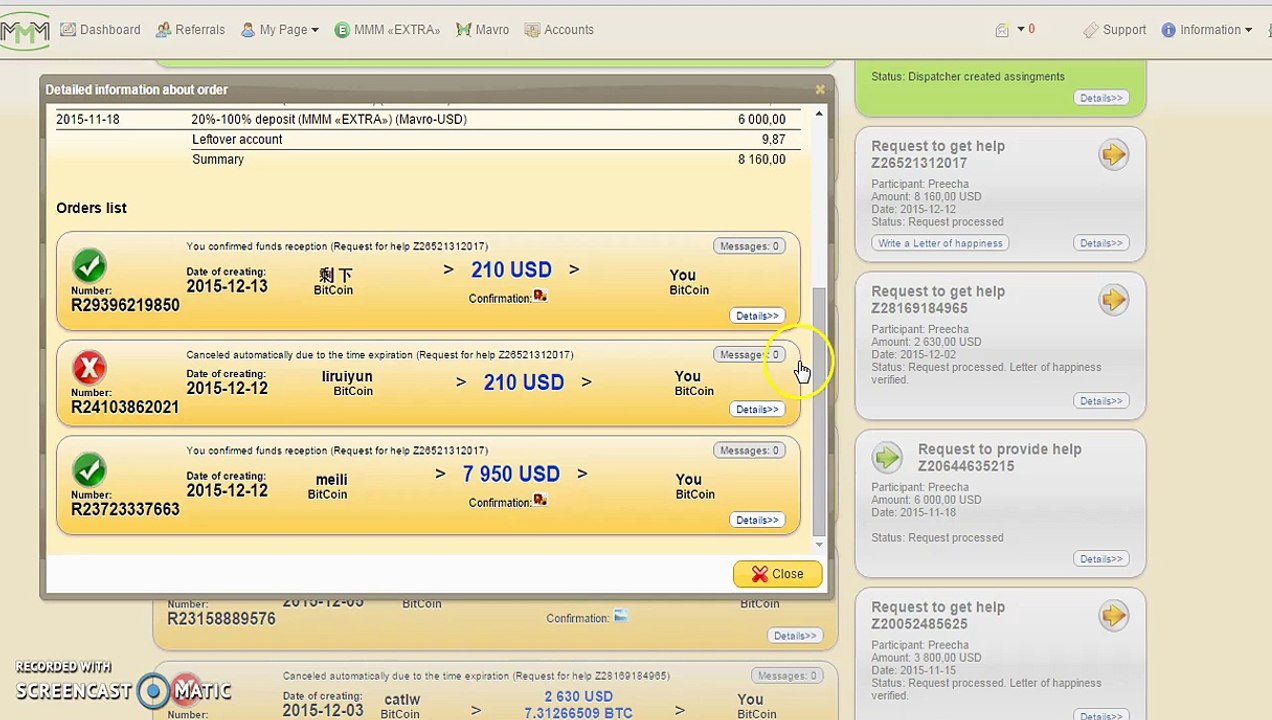Screen dimensions: 1272x720
Task: Click the Referrals people icon
Action: pos(163,30)
